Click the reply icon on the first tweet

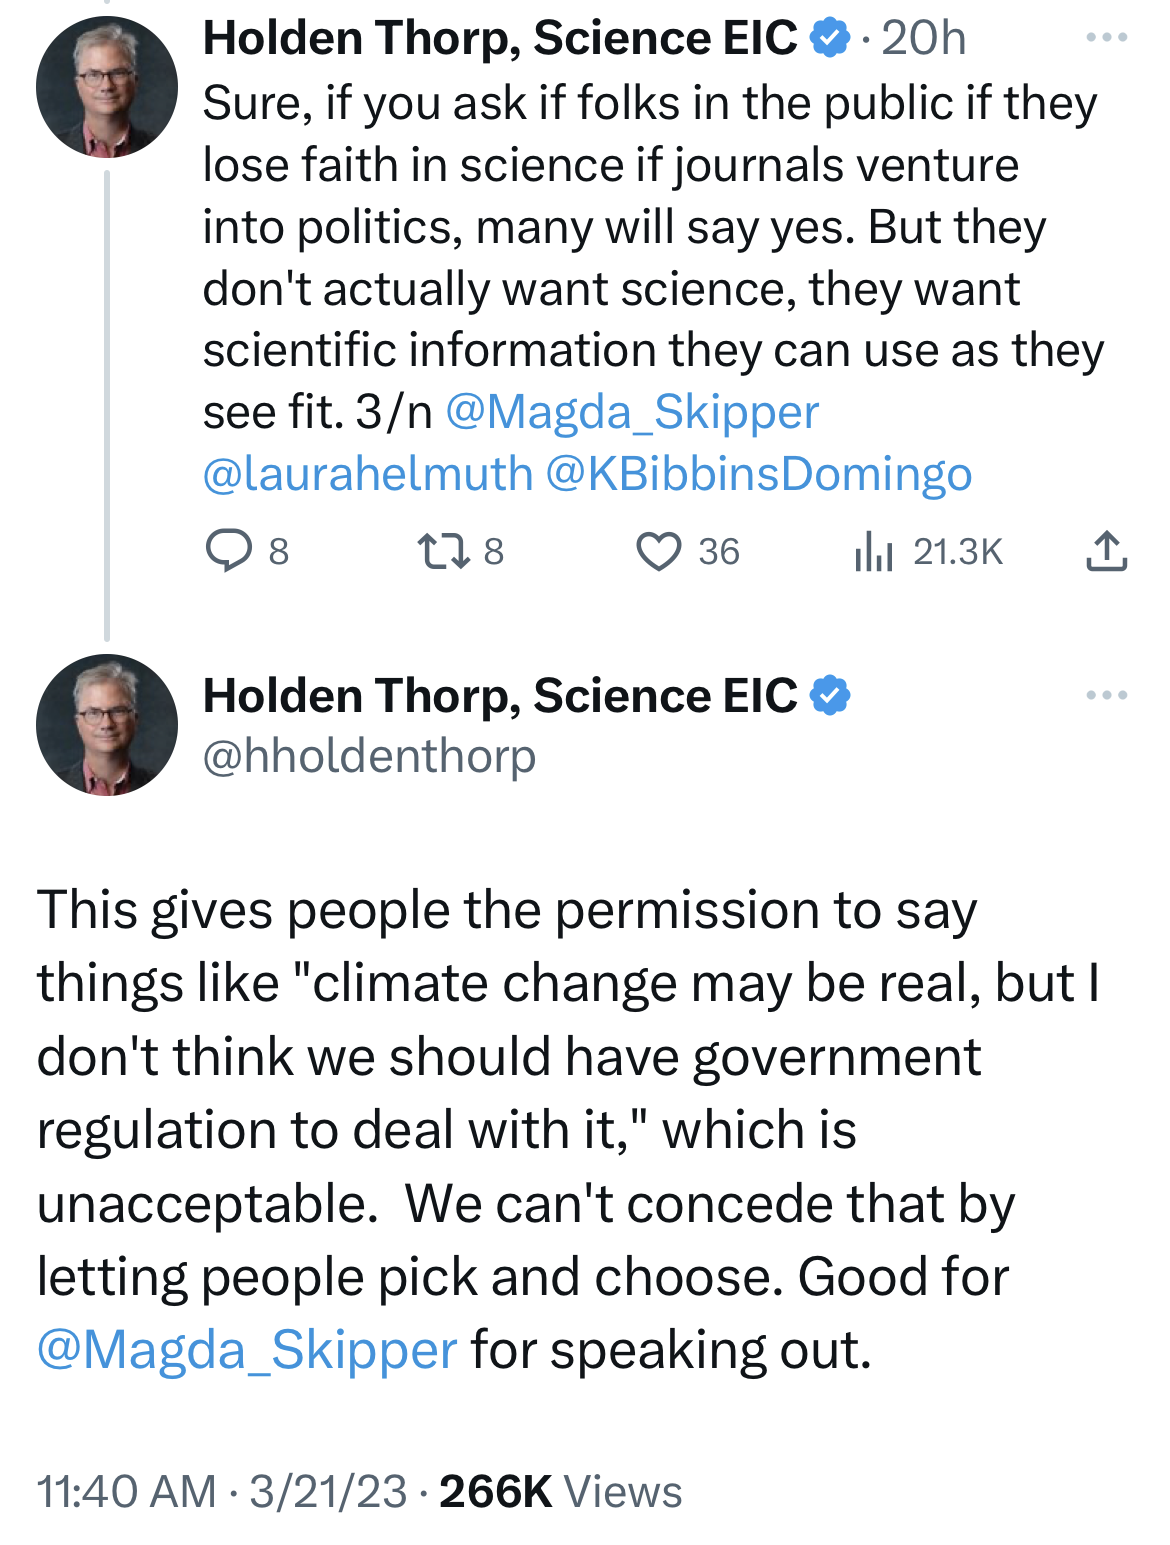click(229, 551)
